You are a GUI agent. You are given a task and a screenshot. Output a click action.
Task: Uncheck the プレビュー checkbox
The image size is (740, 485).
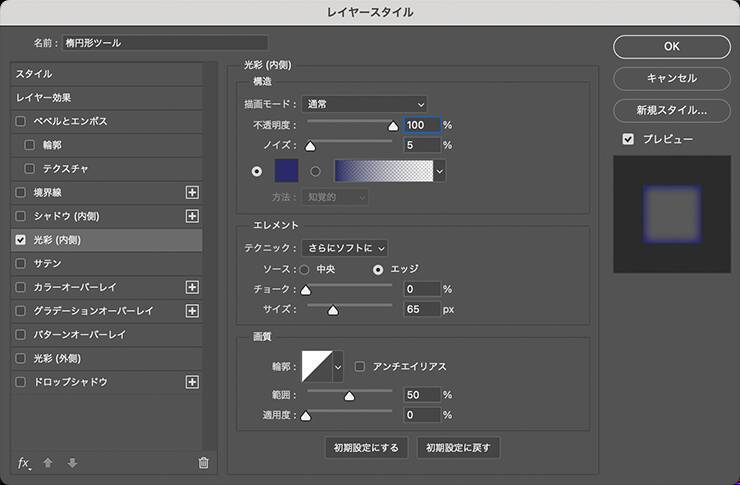(628, 139)
